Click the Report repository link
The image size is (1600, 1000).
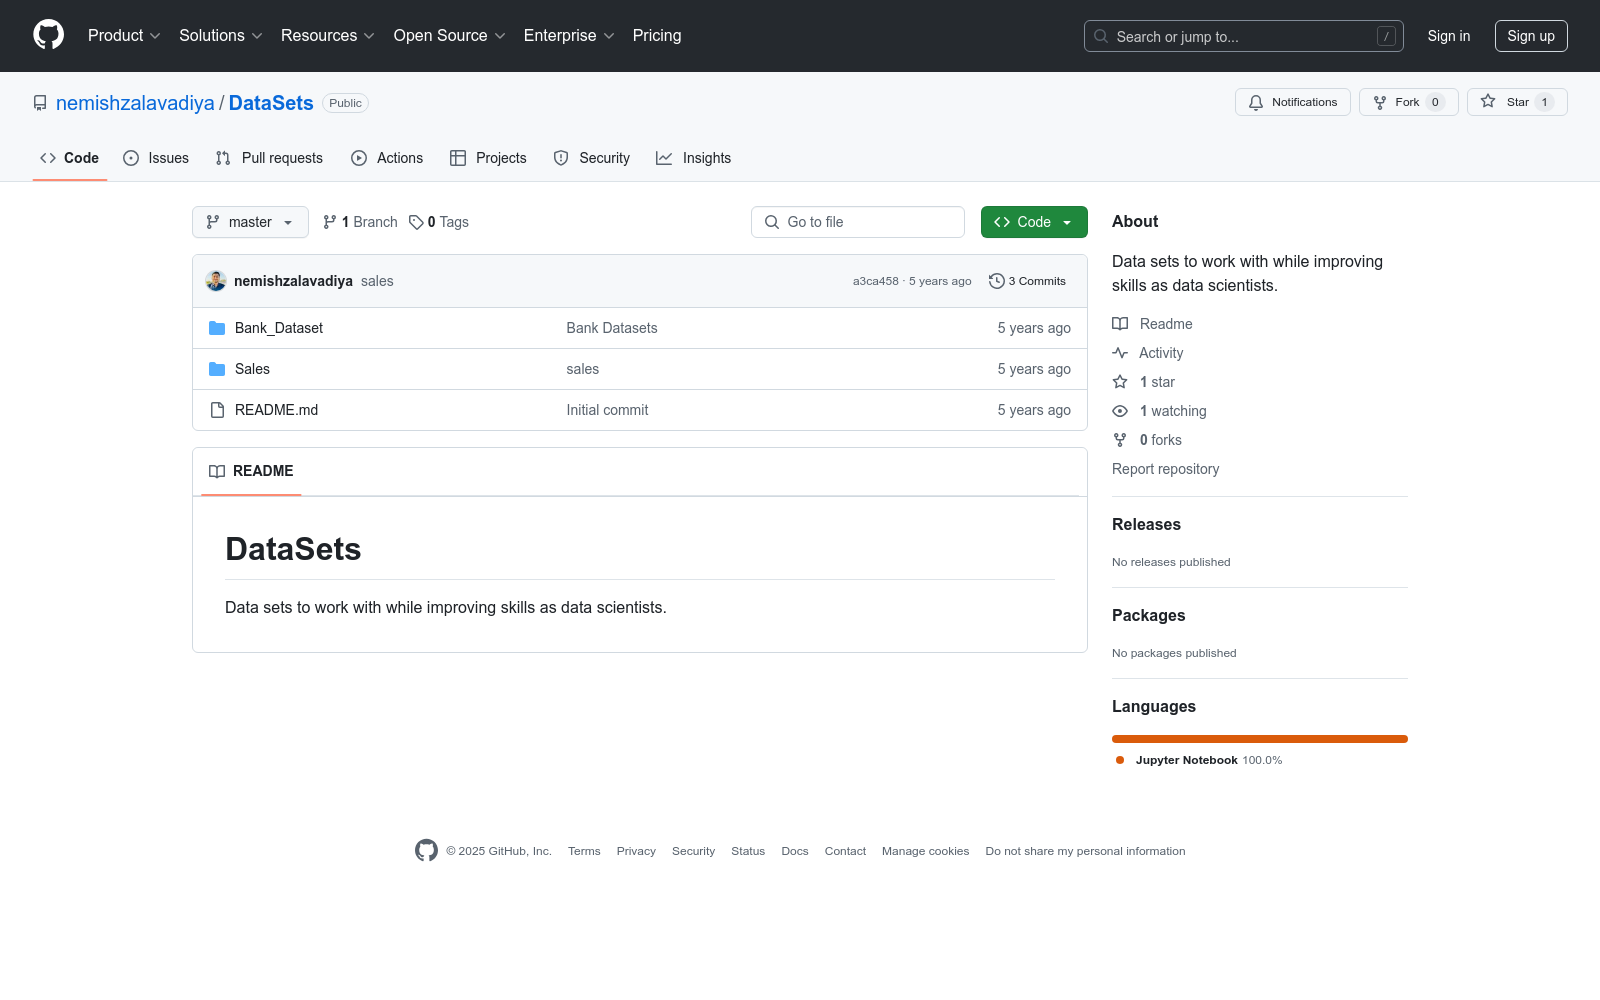1165,469
